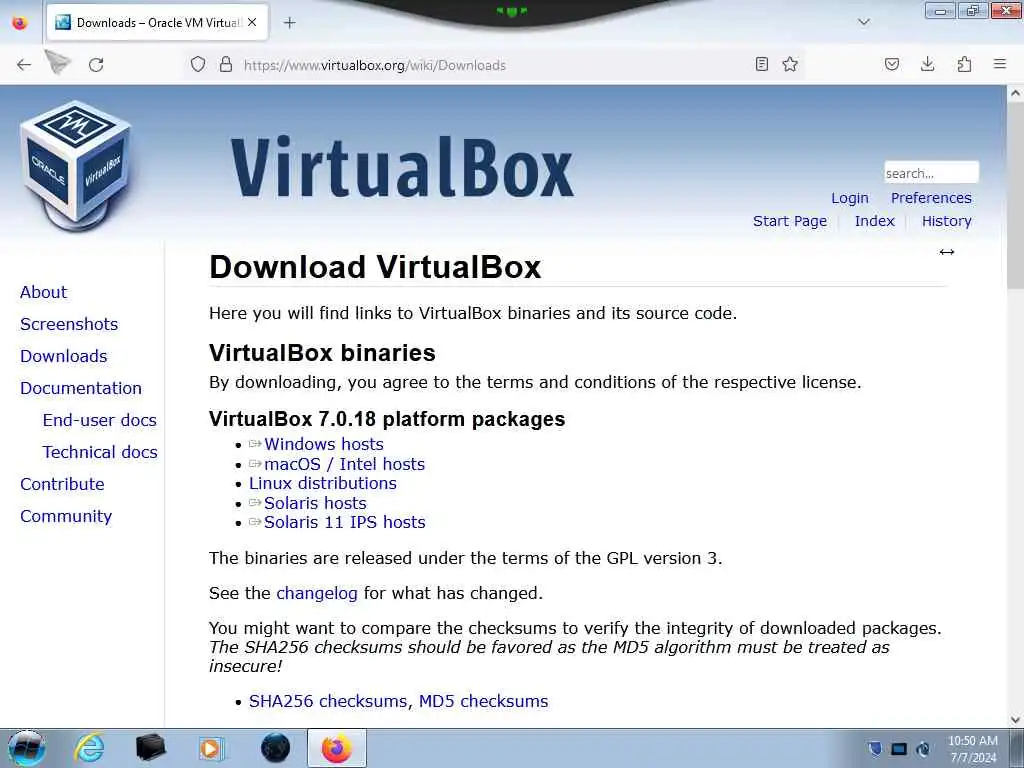Click the monitor icon in system tray
Viewport: 1024px width, 768px height.
(x=899, y=749)
